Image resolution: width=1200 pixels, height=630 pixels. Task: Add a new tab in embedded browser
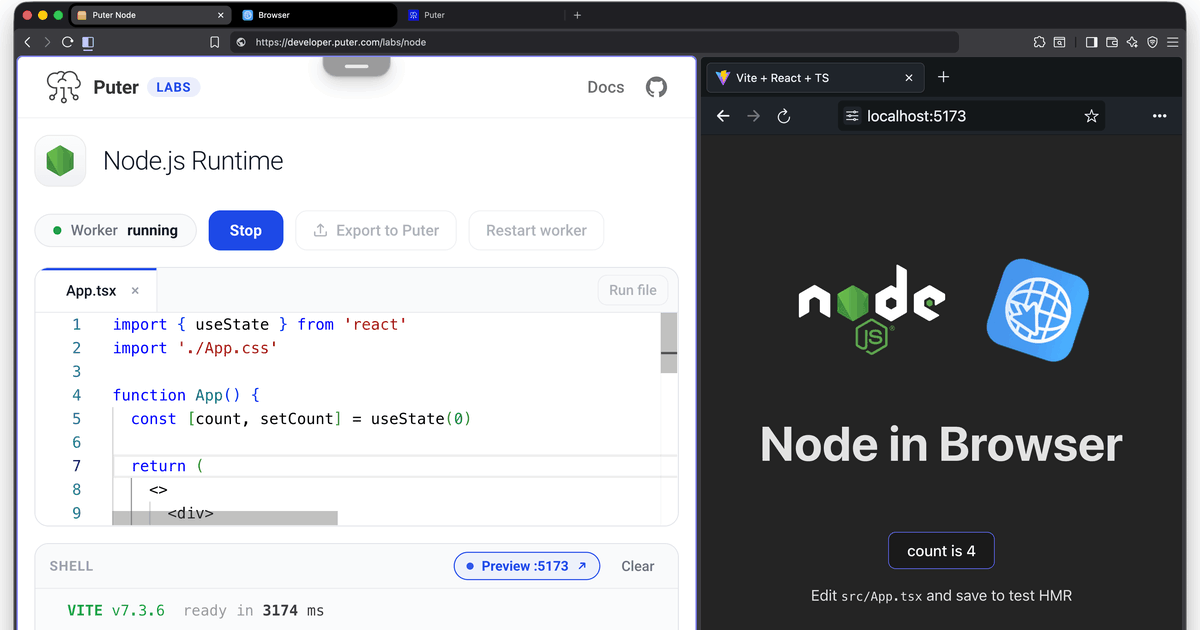pos(943,77)
